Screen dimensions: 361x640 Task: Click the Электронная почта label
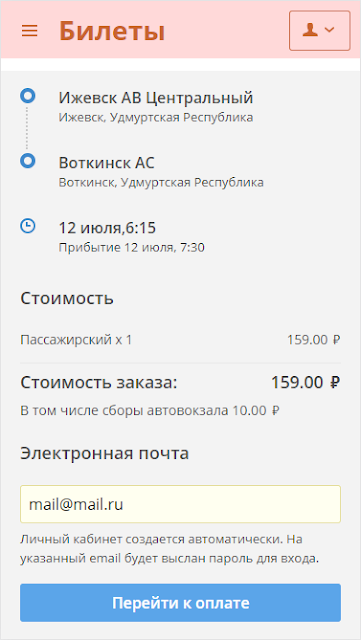pyautogui.click(x=105, y=453)
